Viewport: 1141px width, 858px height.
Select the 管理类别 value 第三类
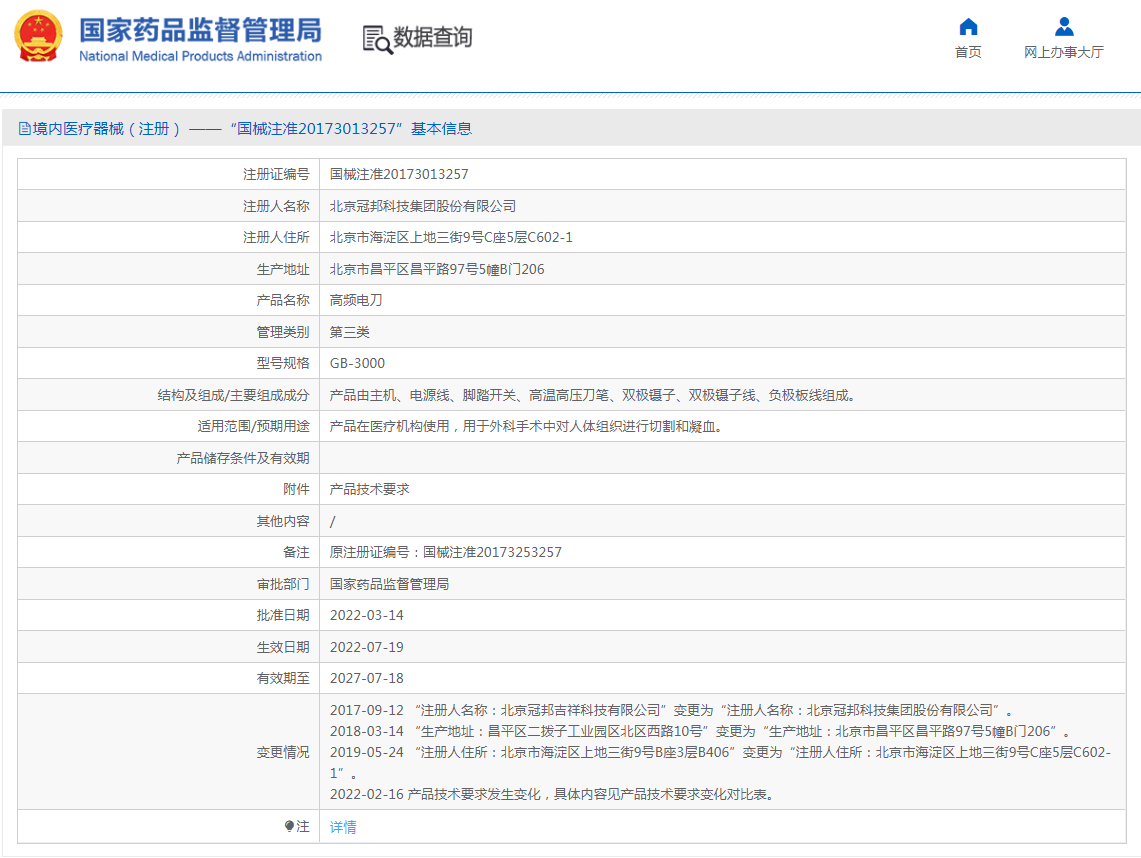[348, 331]
